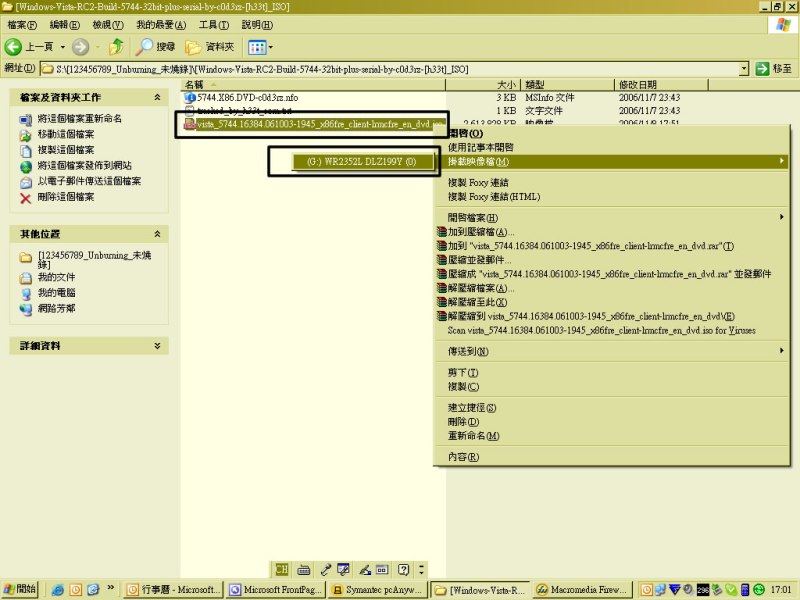Click the icon beside 移動這個檔案
Viewport: 800px width, 600px height.
(x=26, y=135)
